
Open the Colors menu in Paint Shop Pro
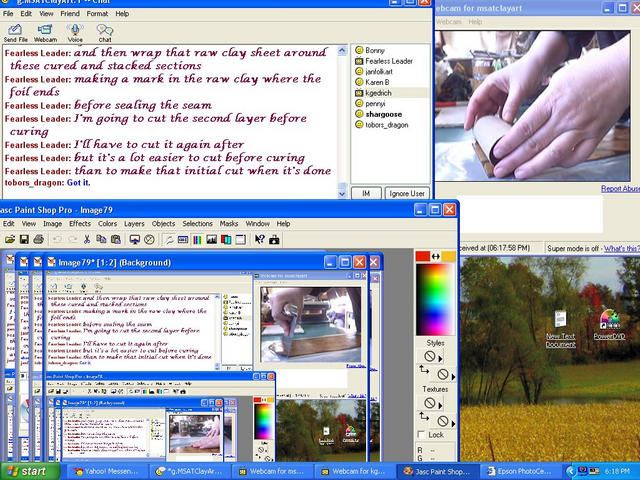(x=107, y=224)
